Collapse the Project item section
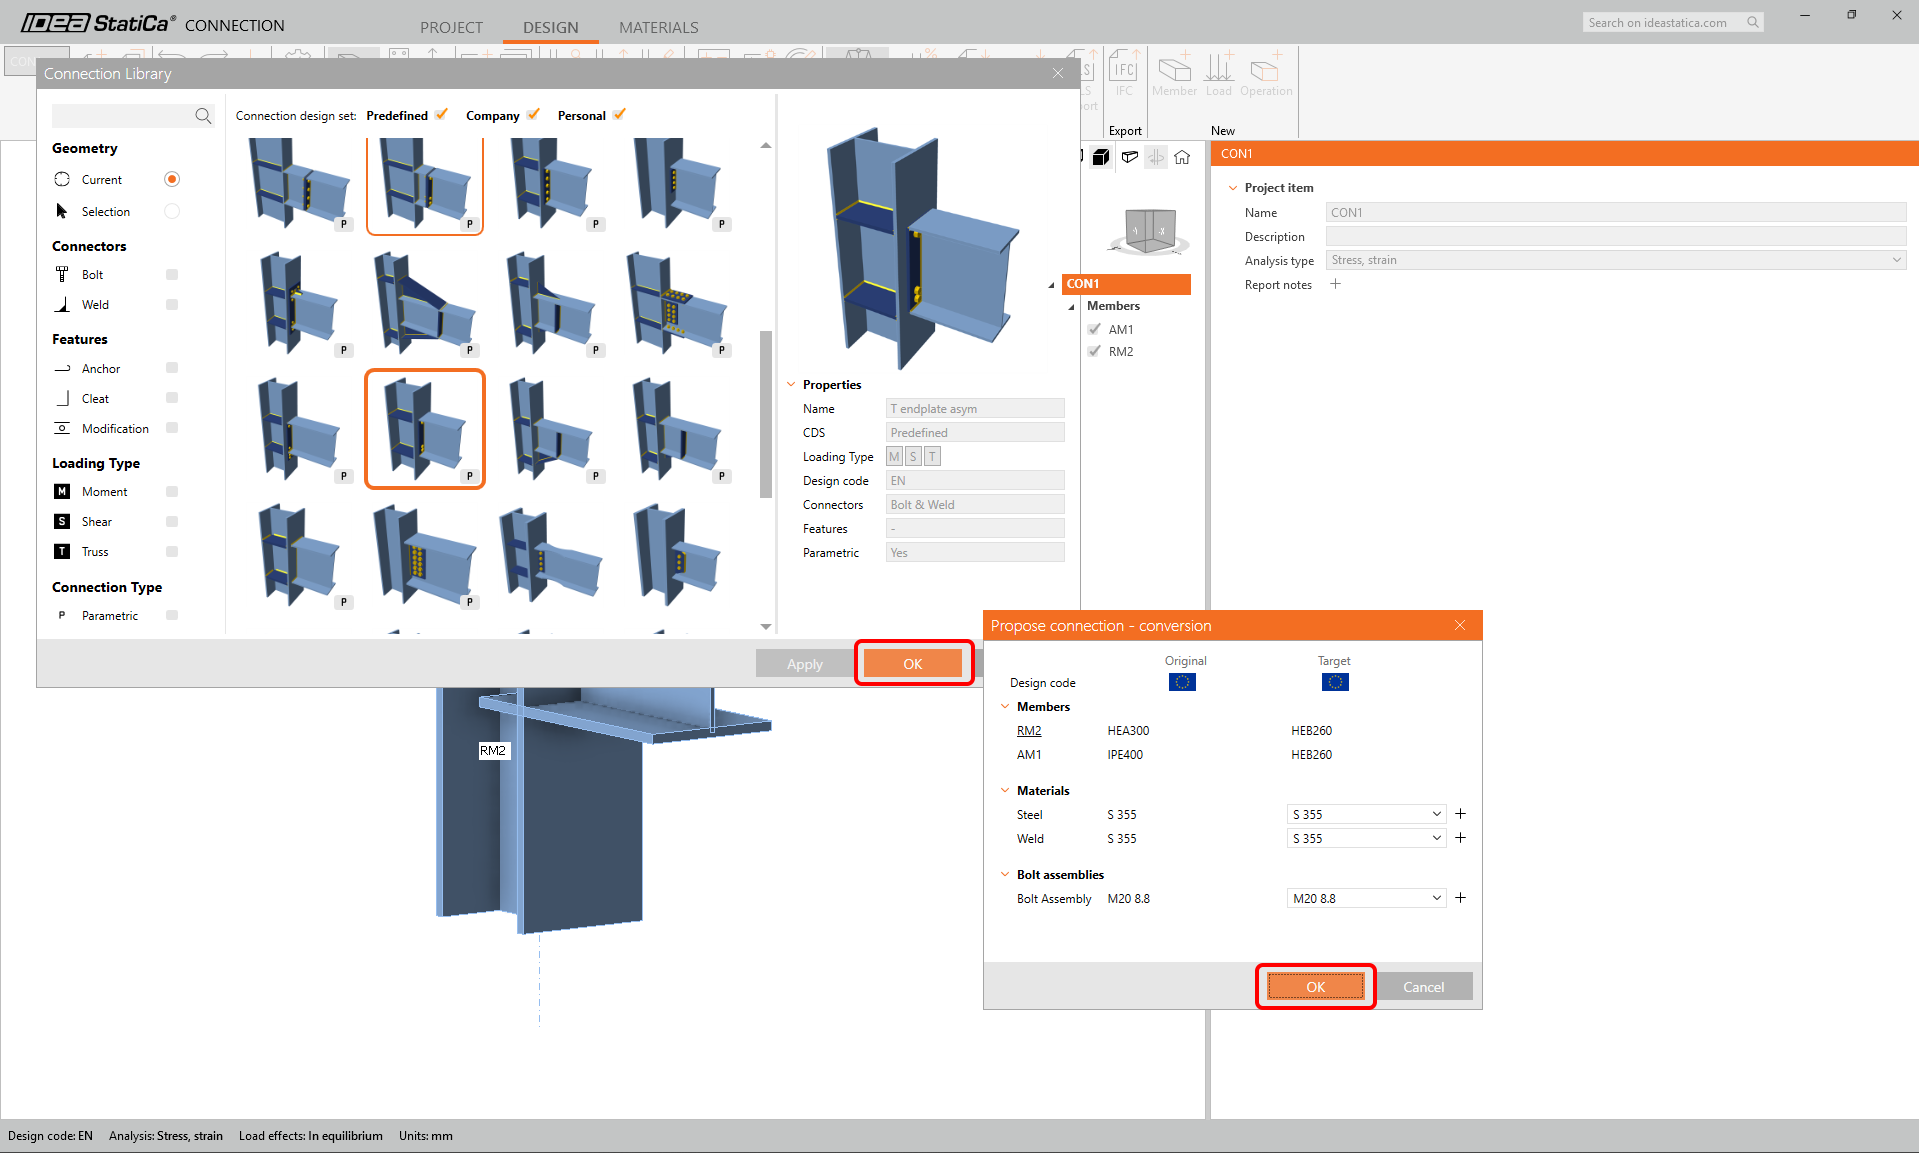The width and height of the screenshot is (1919, 1153). (x=1233, y=188)
